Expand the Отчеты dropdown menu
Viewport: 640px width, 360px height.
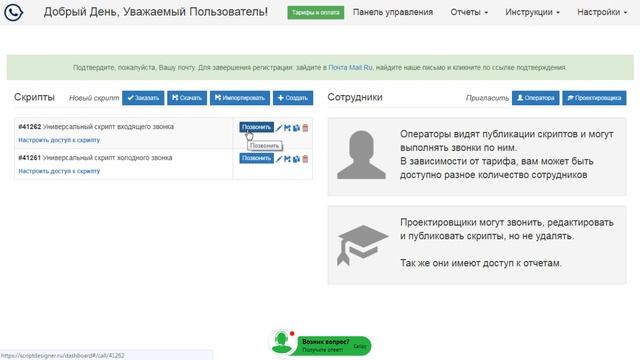pos(469,12)
